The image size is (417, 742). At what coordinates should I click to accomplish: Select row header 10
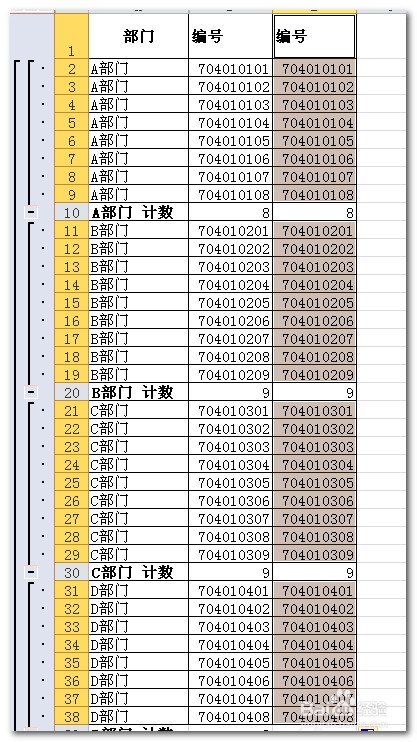71,212
